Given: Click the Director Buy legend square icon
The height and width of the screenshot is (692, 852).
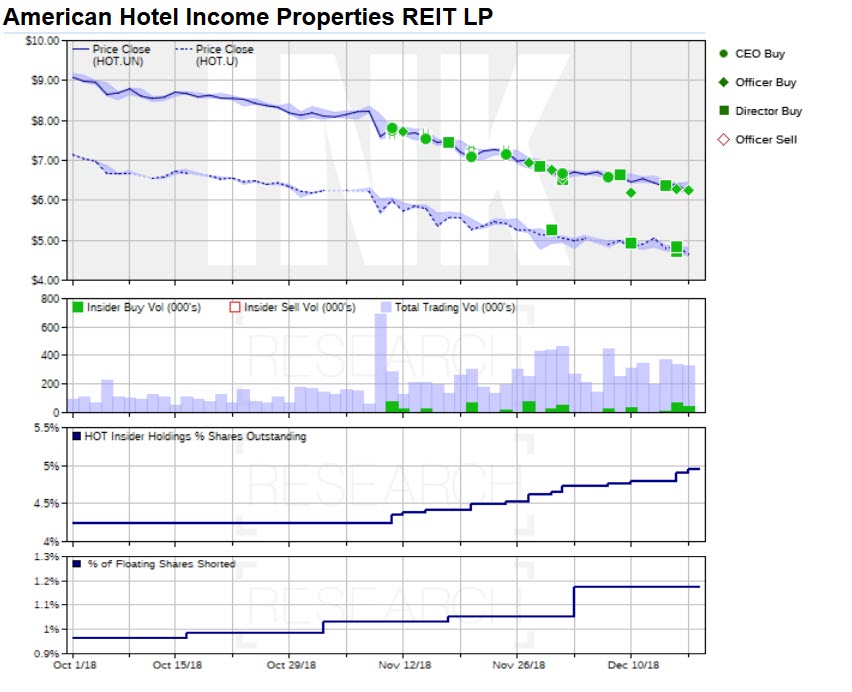Looking at the screenshot, I should 723,110.
